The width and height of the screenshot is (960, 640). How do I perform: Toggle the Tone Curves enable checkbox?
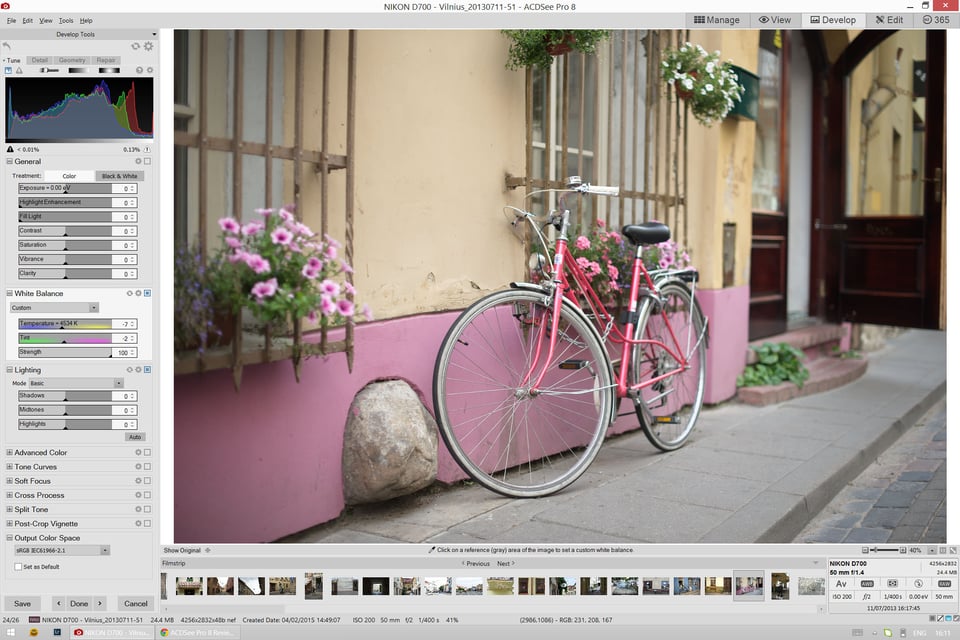coord(147,467)
